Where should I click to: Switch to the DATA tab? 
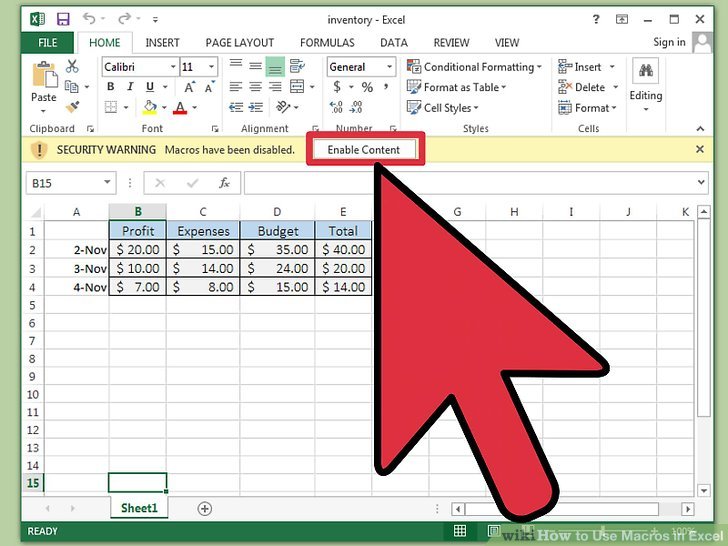(x=394, y=43)
